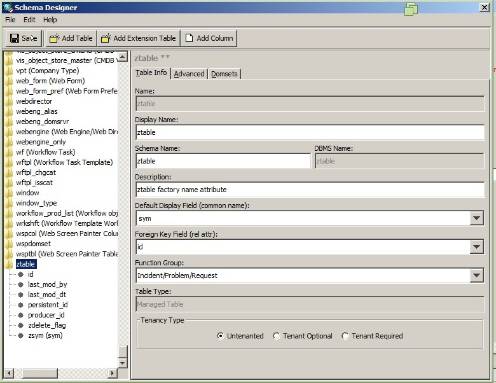
Task: Click the Schema Designer title bar icon
Action: (8, 7)
